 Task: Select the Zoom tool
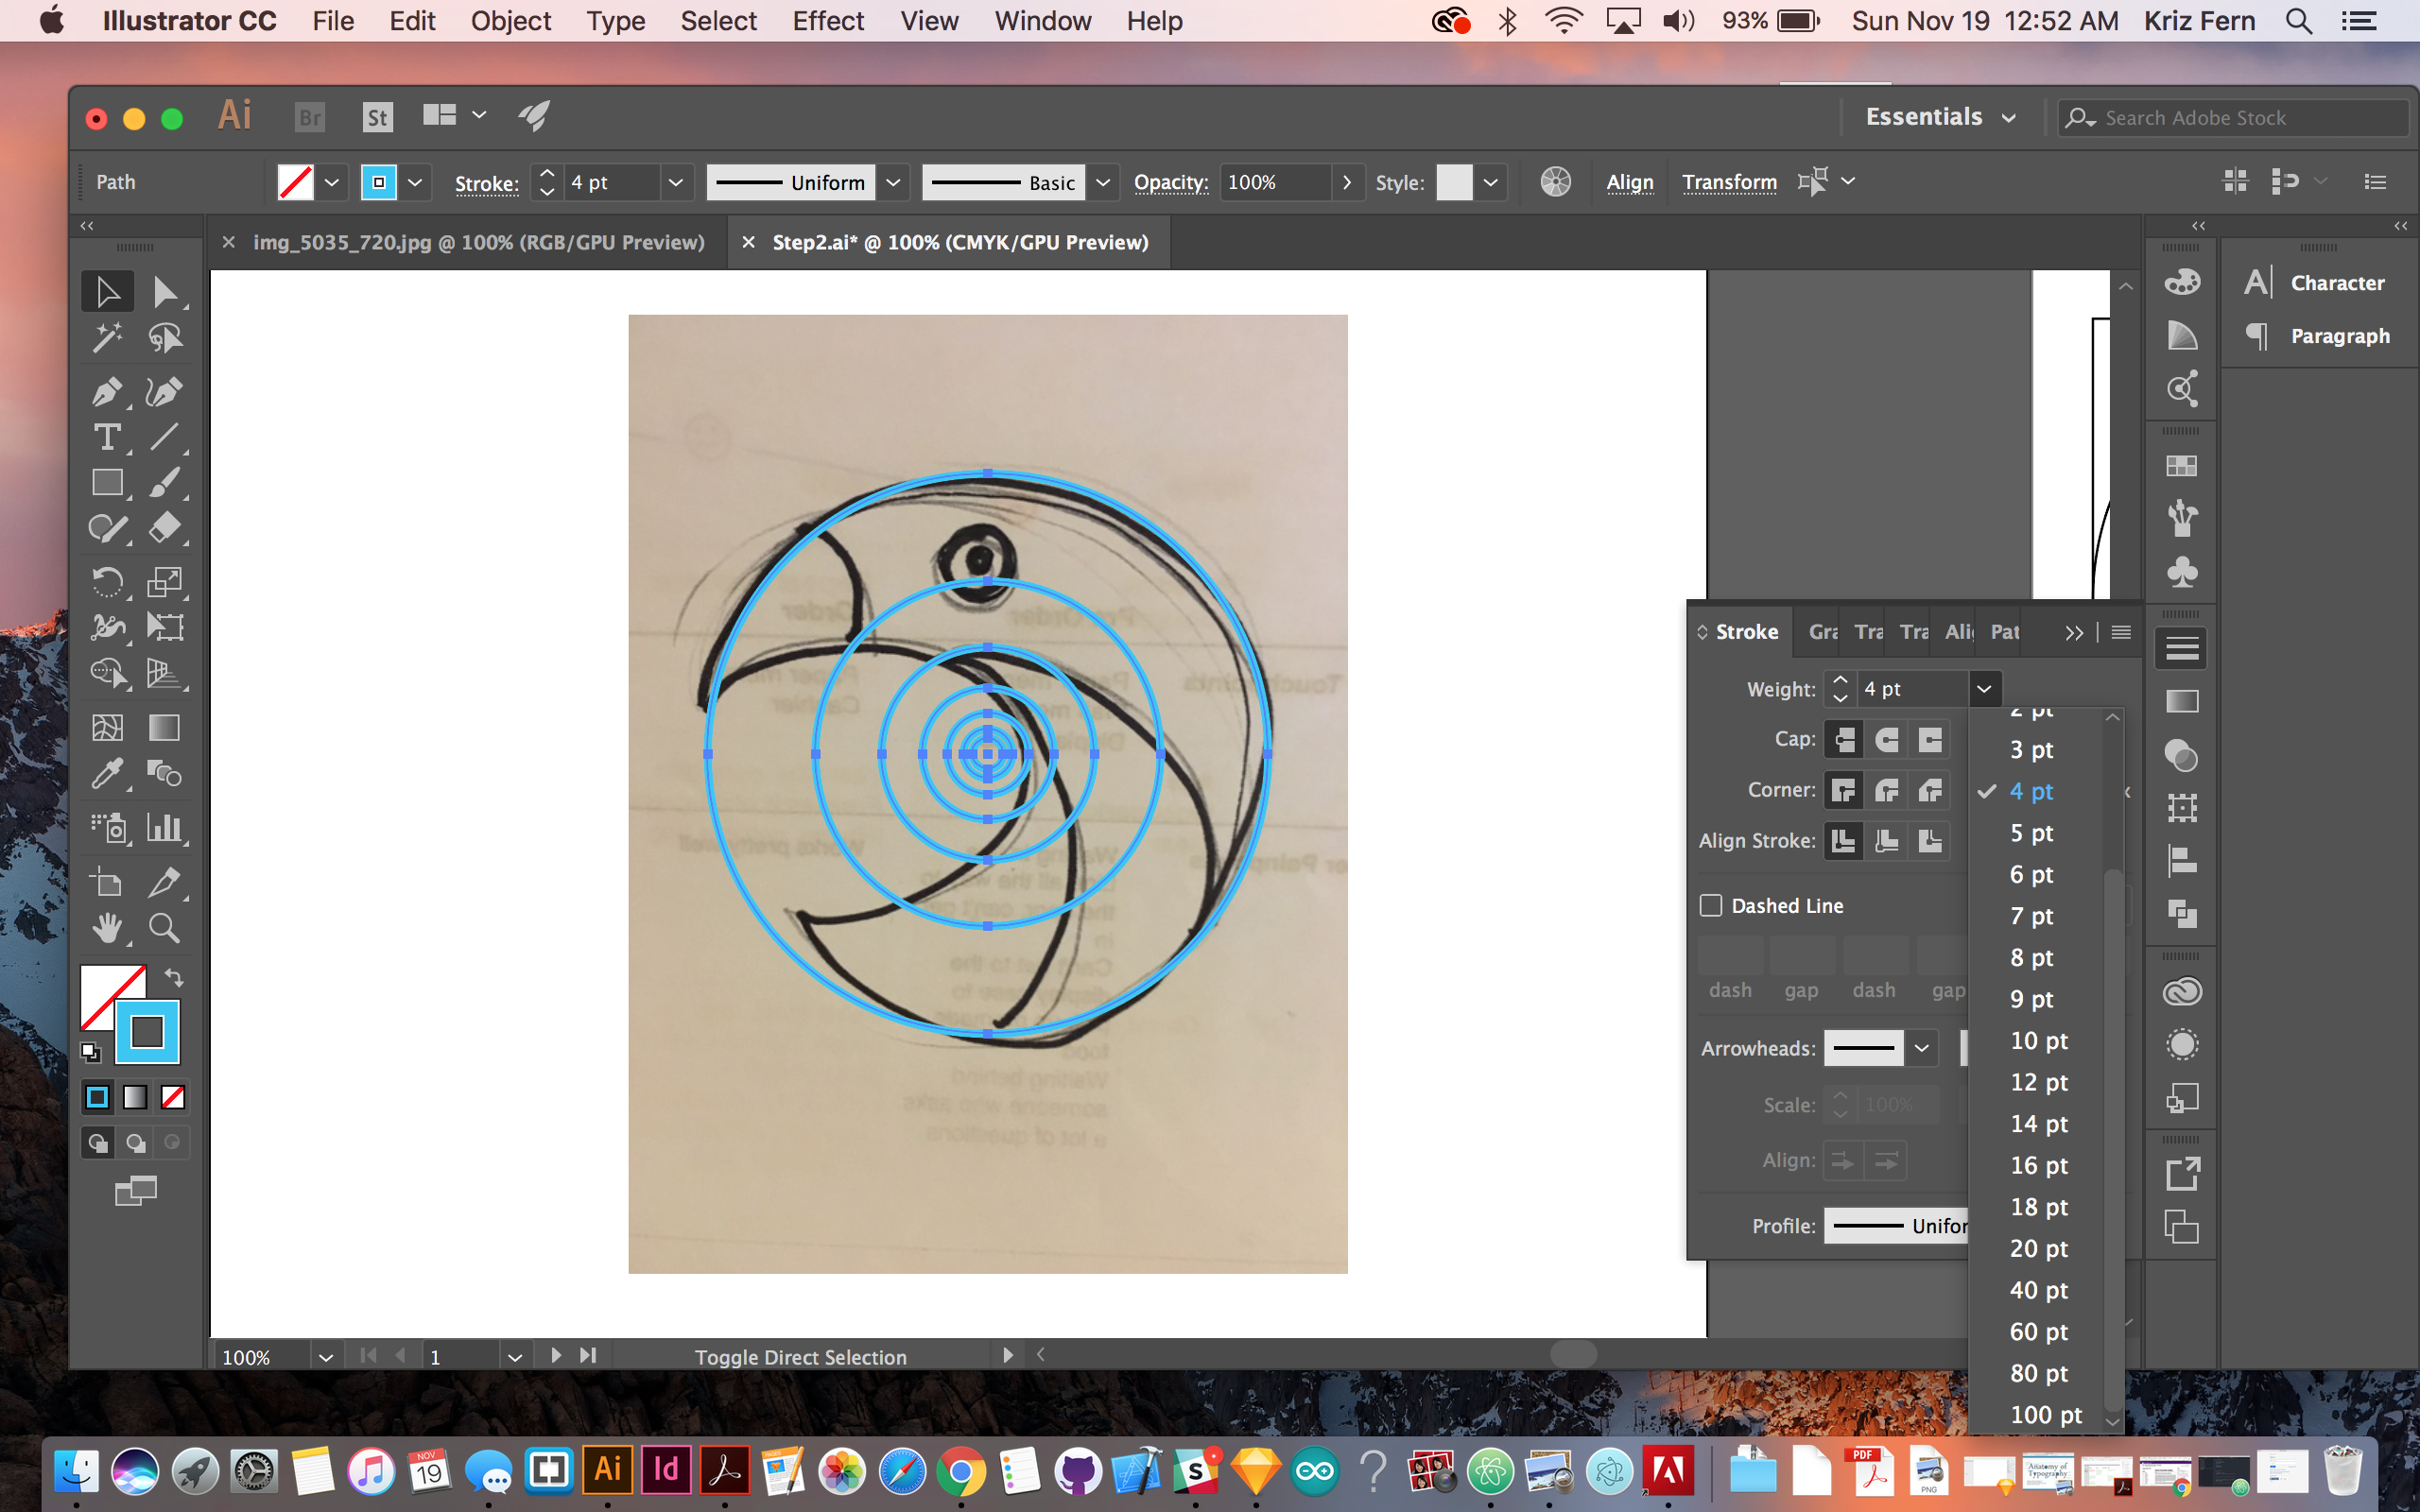(165, 928)
